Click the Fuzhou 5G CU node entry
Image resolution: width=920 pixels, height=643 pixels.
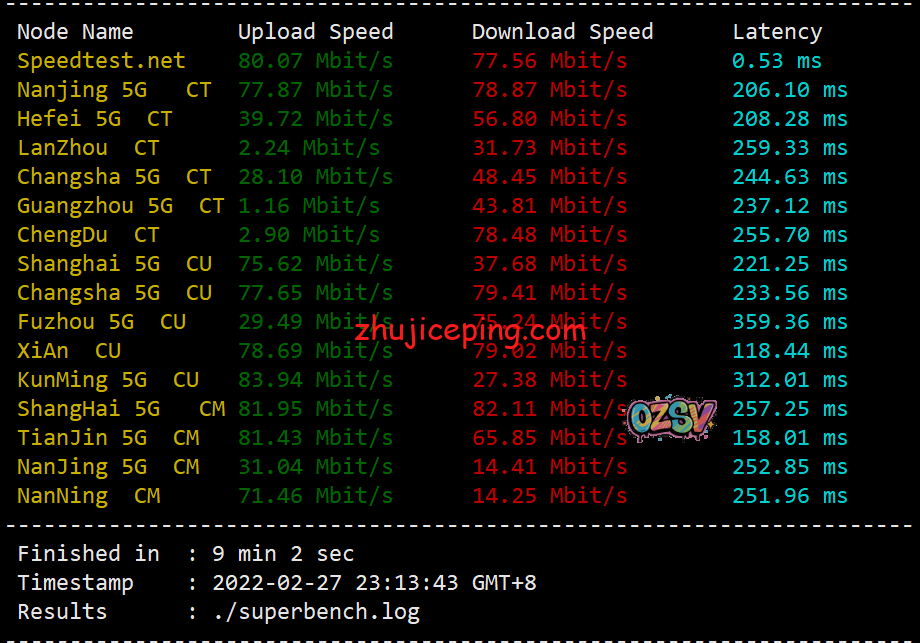click(102, 322)
